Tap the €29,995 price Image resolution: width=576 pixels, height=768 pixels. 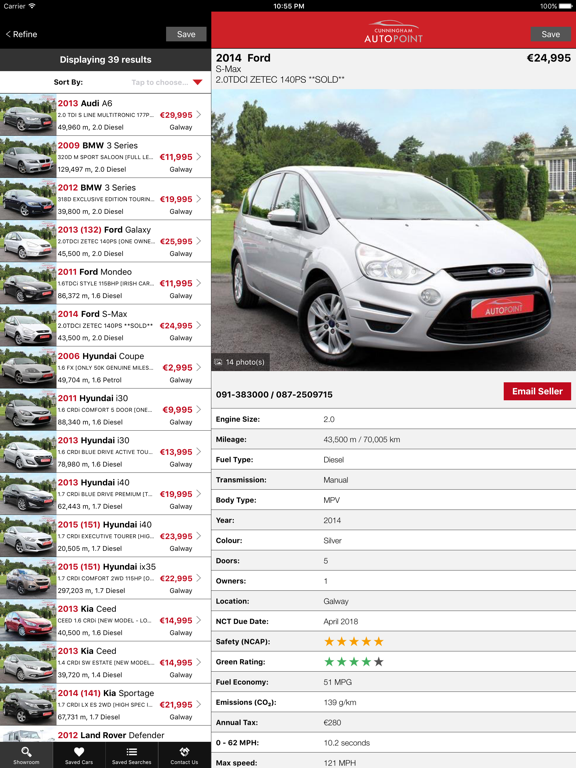[x=176, y=115]
